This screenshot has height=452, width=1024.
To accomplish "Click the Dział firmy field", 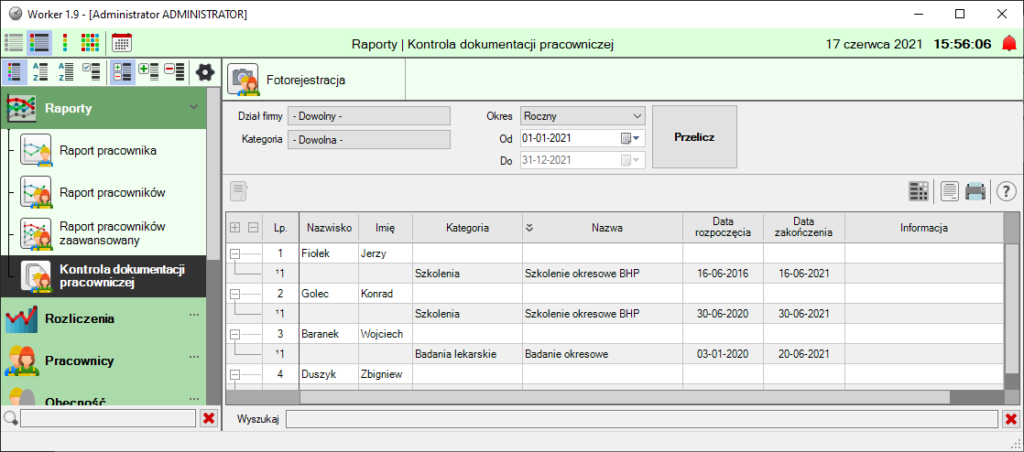I will pos(369,116).
